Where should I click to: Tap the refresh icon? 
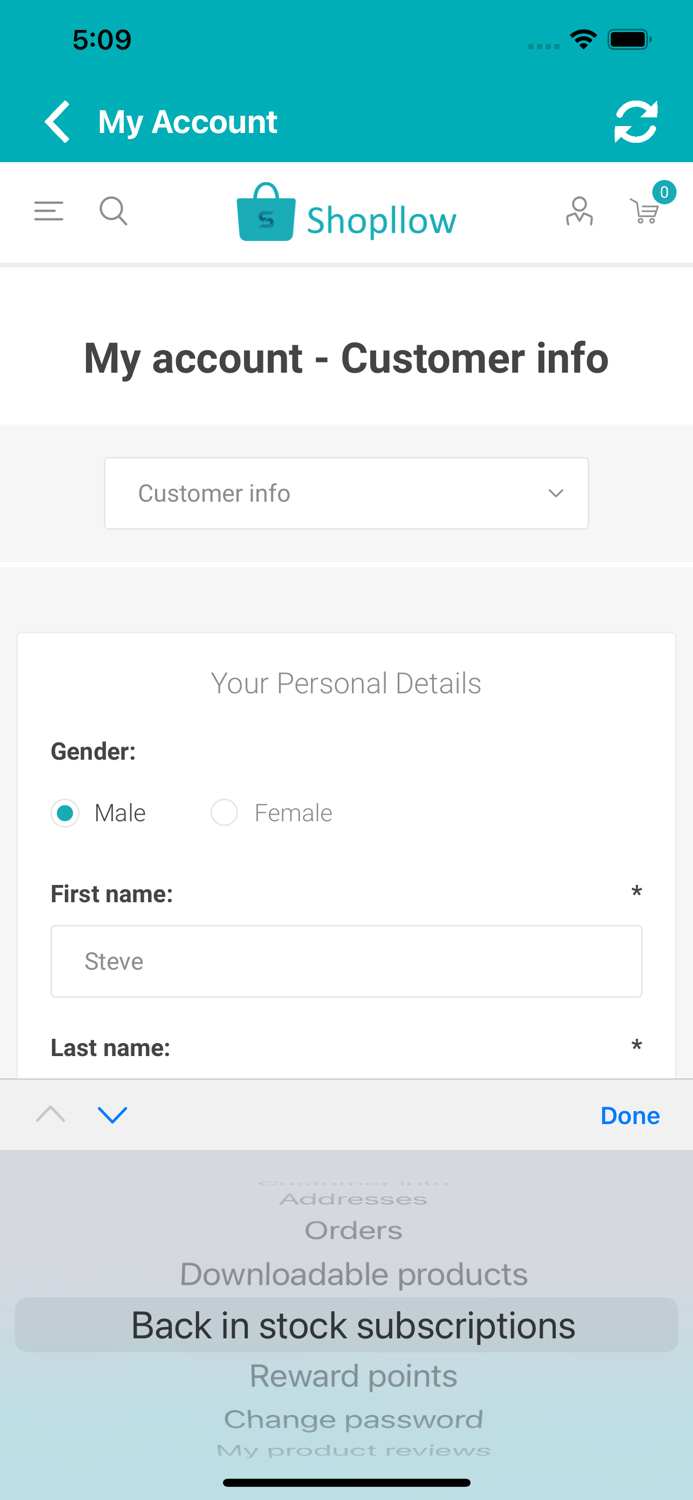pyautogui.click(x=635, y=122)
